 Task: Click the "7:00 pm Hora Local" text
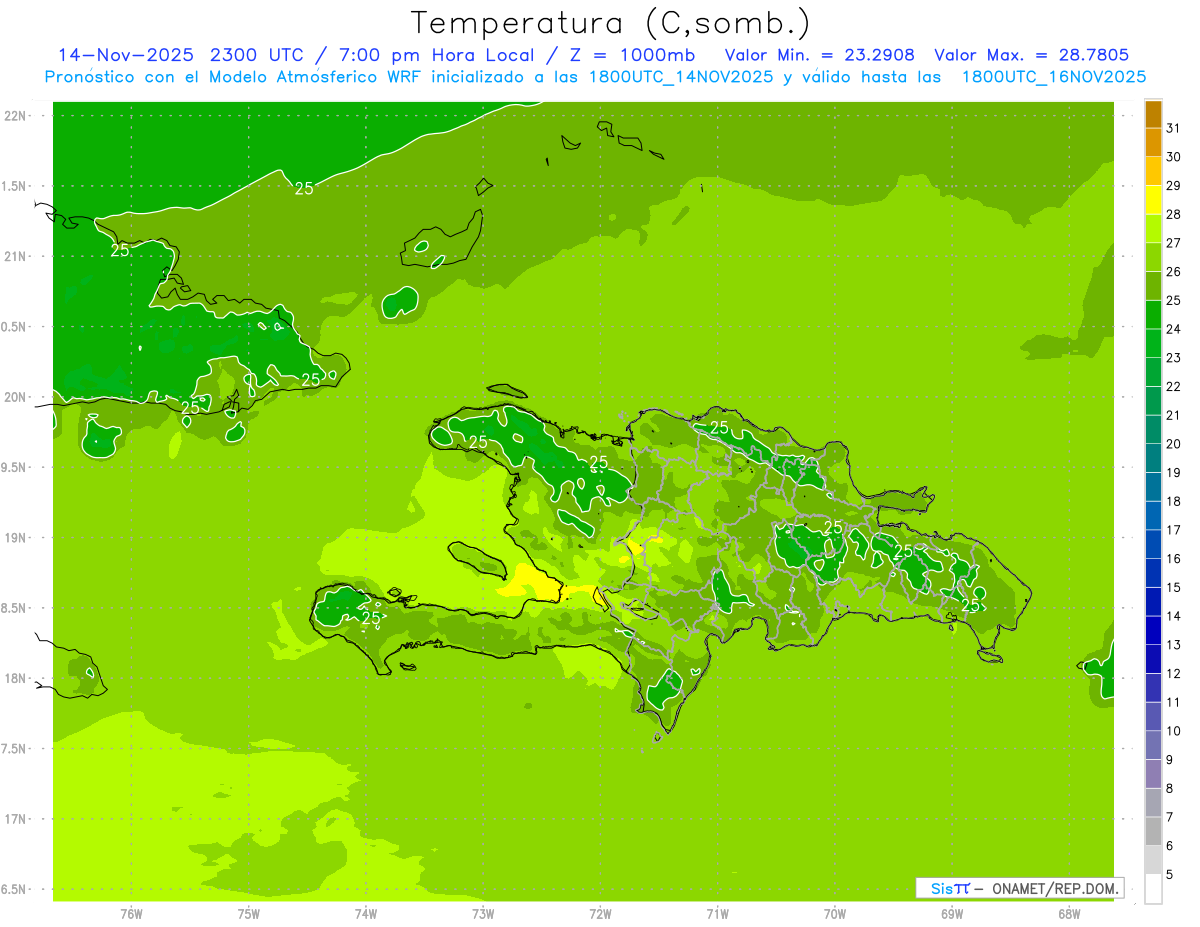tap(436, 55)
